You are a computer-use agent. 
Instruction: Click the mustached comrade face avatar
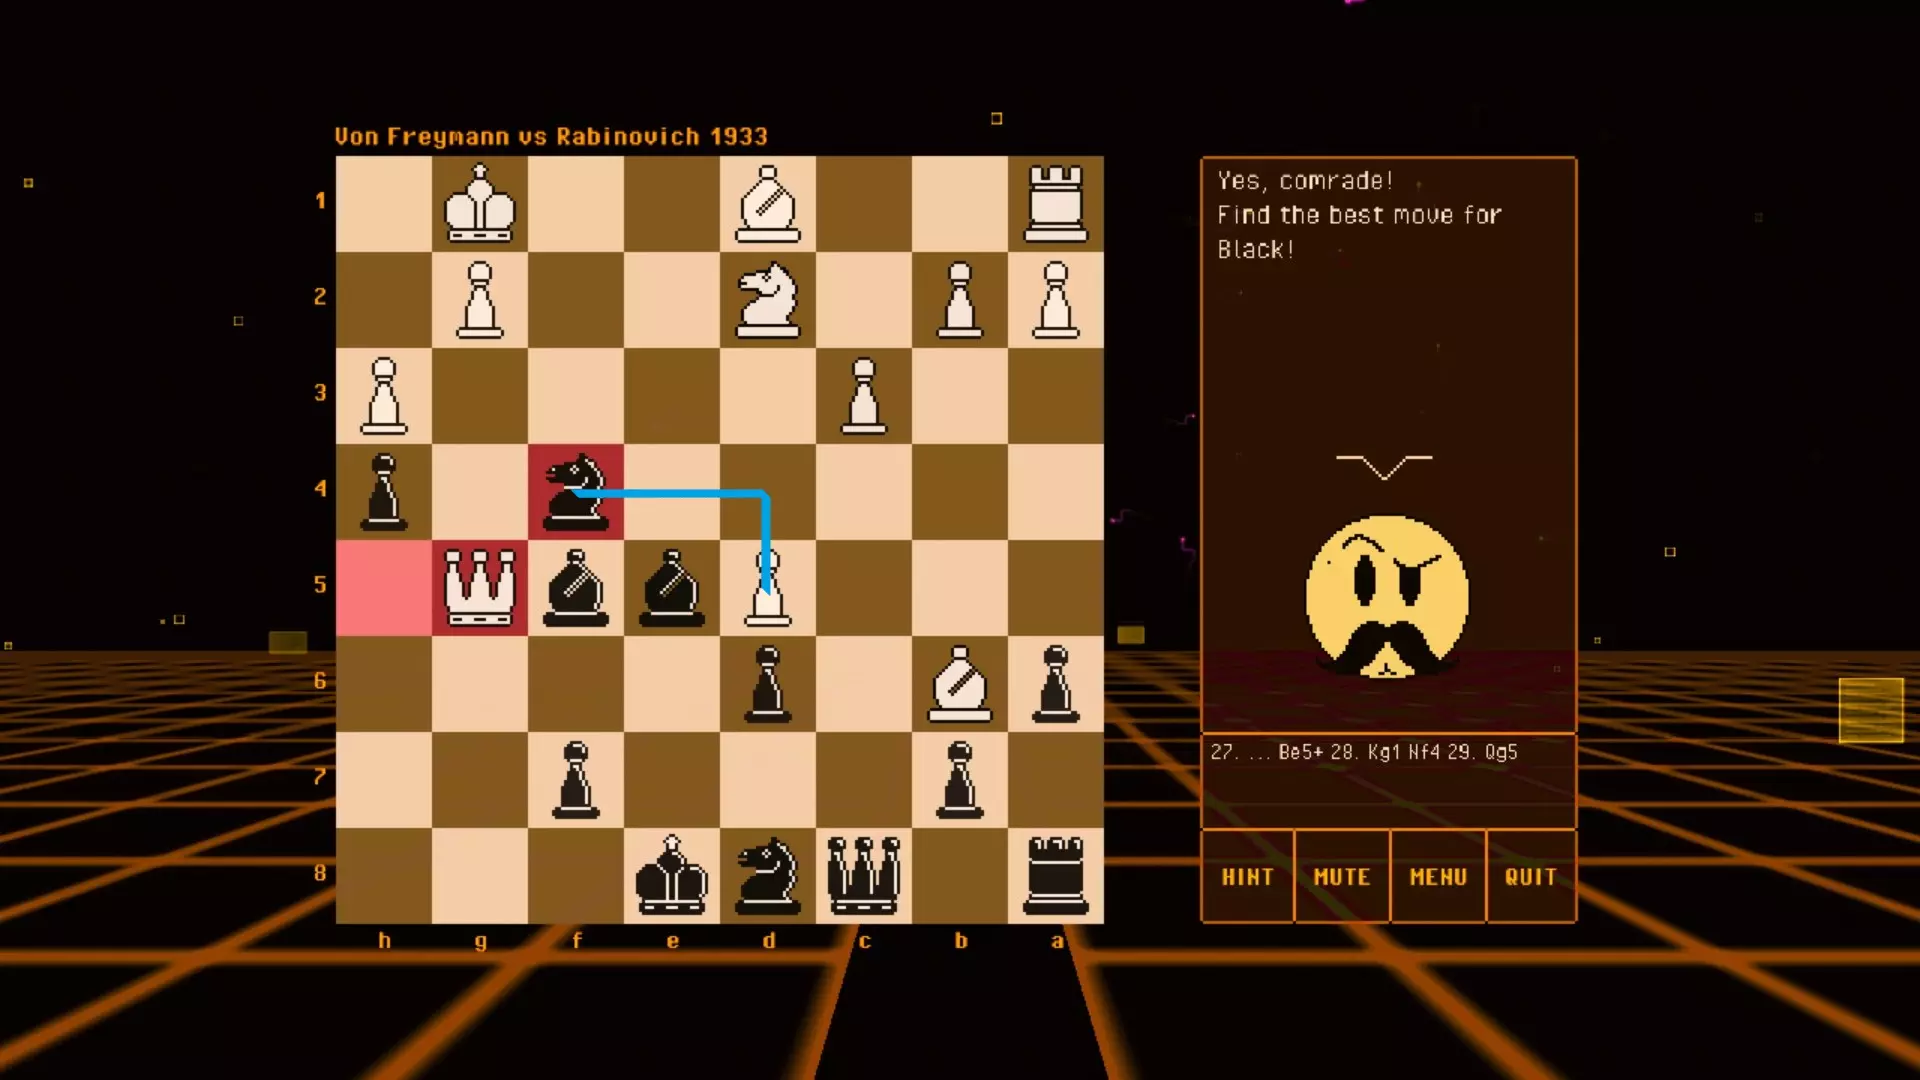pos(1387,598)
